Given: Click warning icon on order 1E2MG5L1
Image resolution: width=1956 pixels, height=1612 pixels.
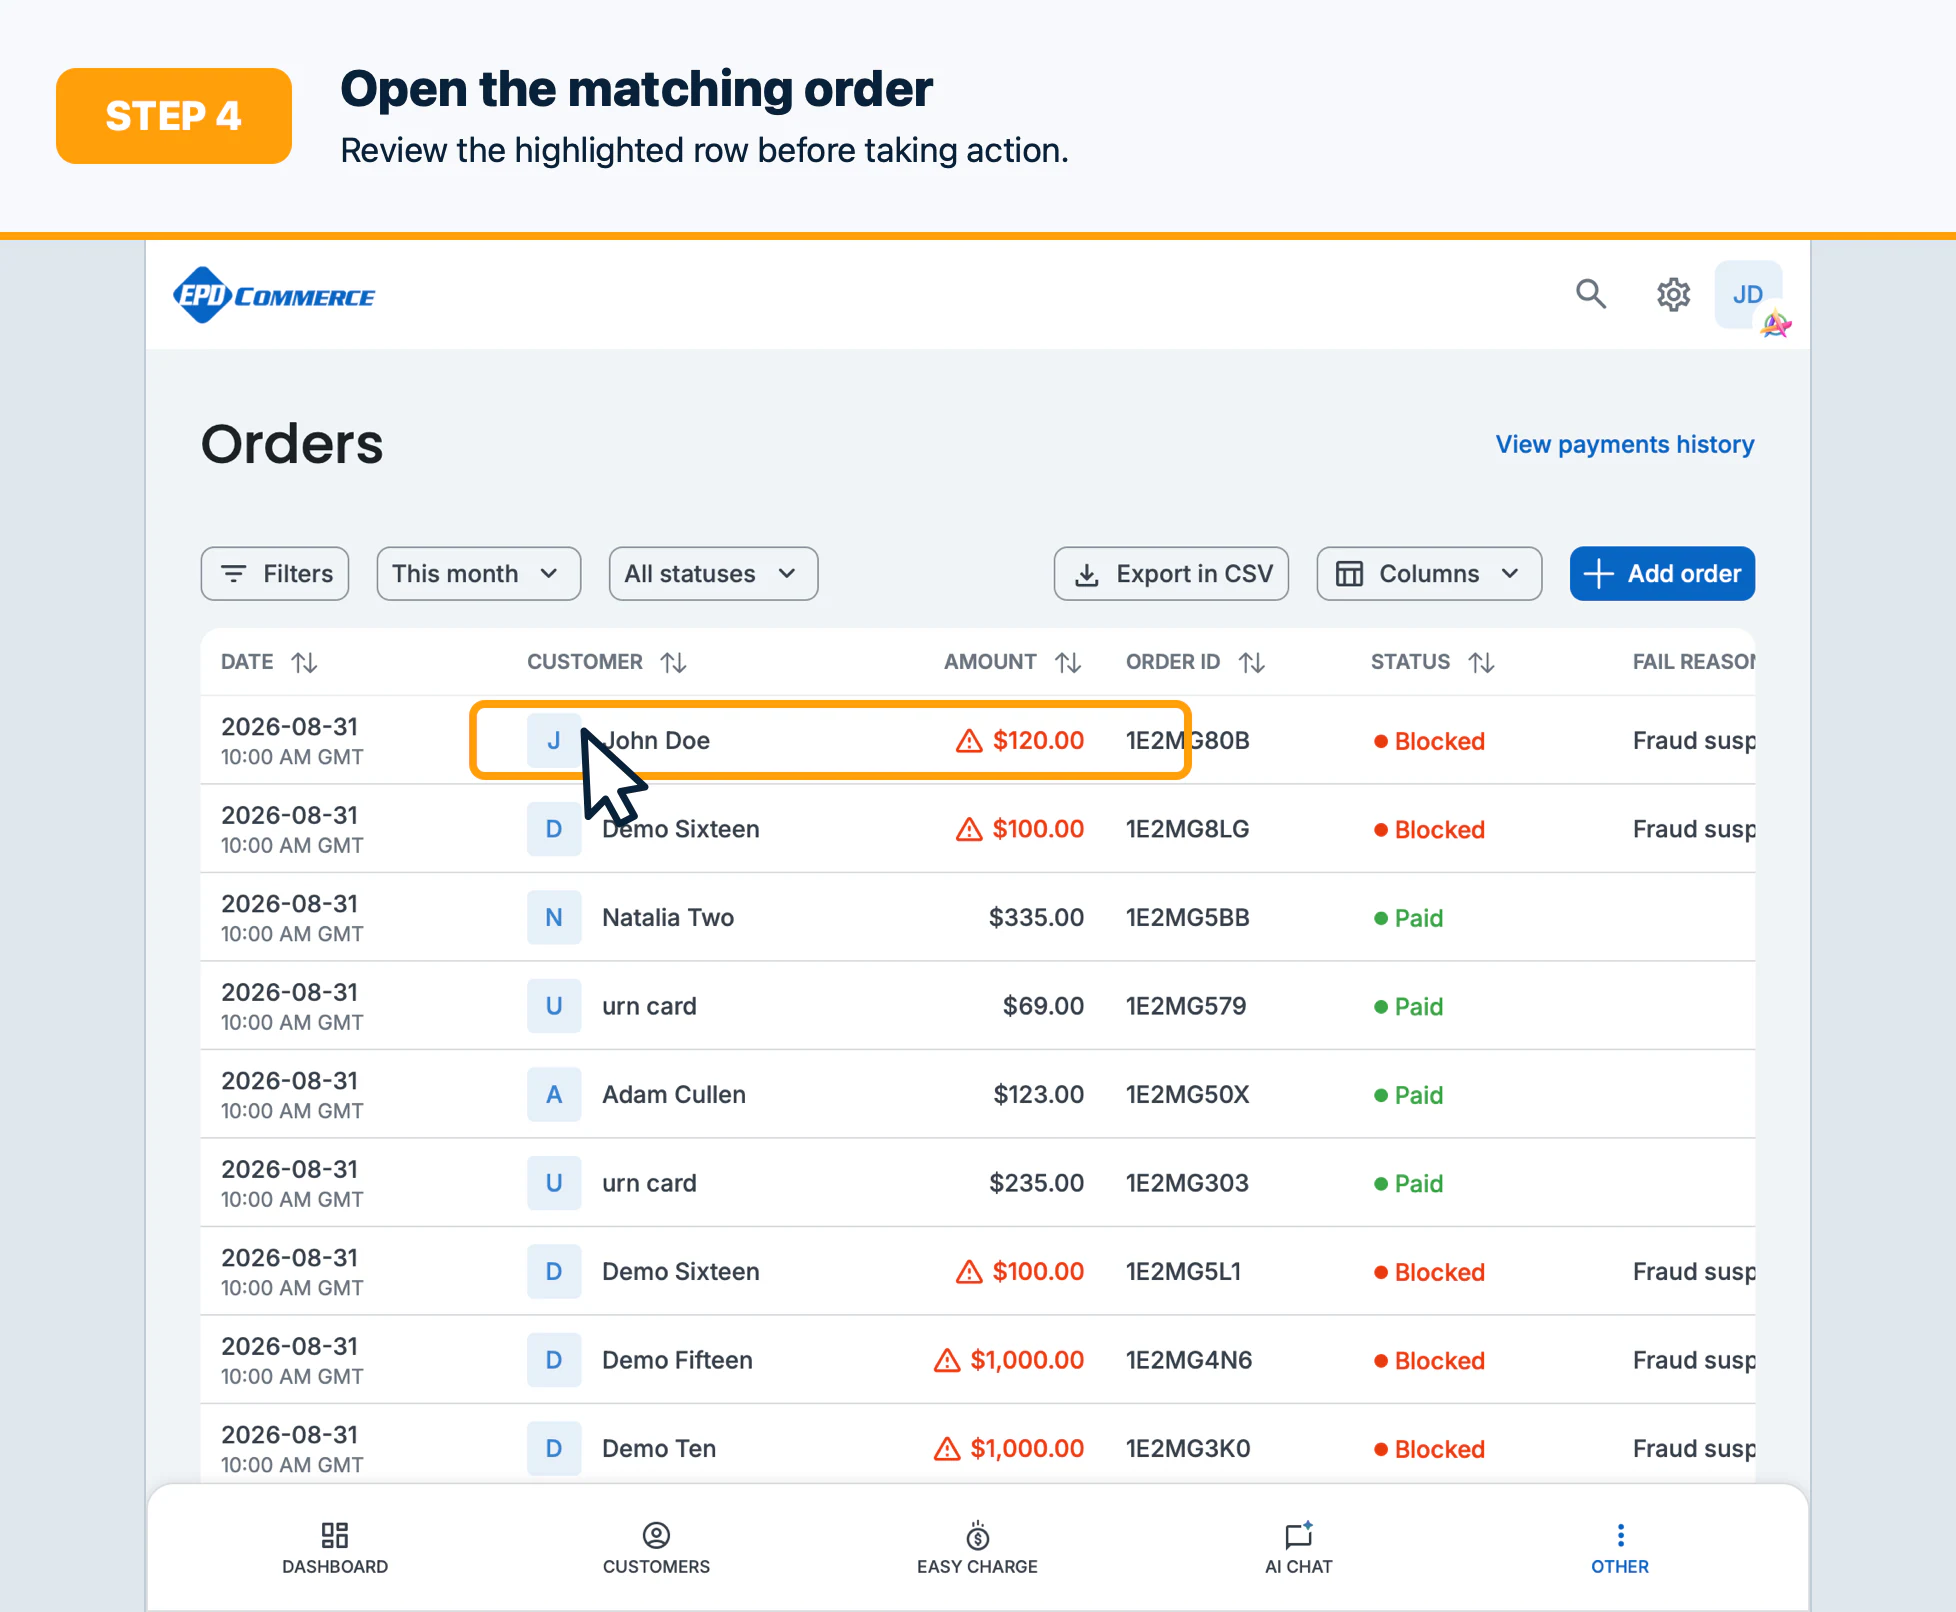Looking at the screenshot, I should (x=969, y=1272).
